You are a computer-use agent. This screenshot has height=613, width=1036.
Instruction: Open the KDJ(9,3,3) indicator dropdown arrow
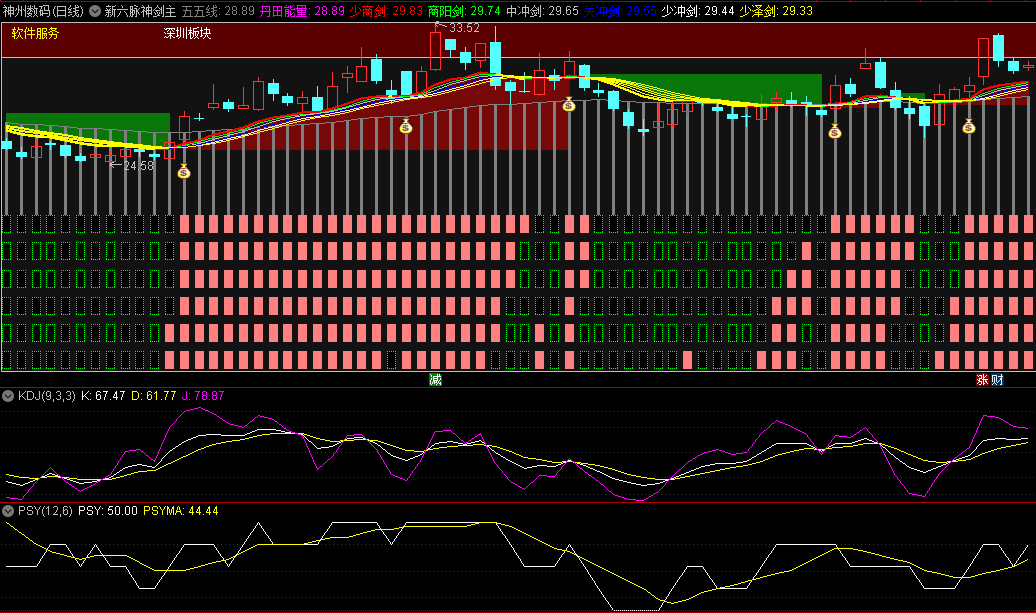point(8,396)
